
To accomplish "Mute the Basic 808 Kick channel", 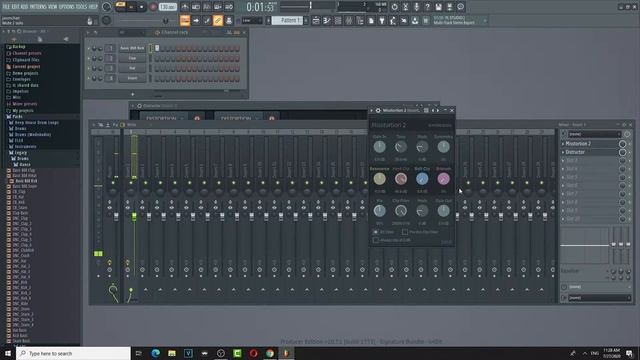I will pyautogui.click(x=89, y=48).
